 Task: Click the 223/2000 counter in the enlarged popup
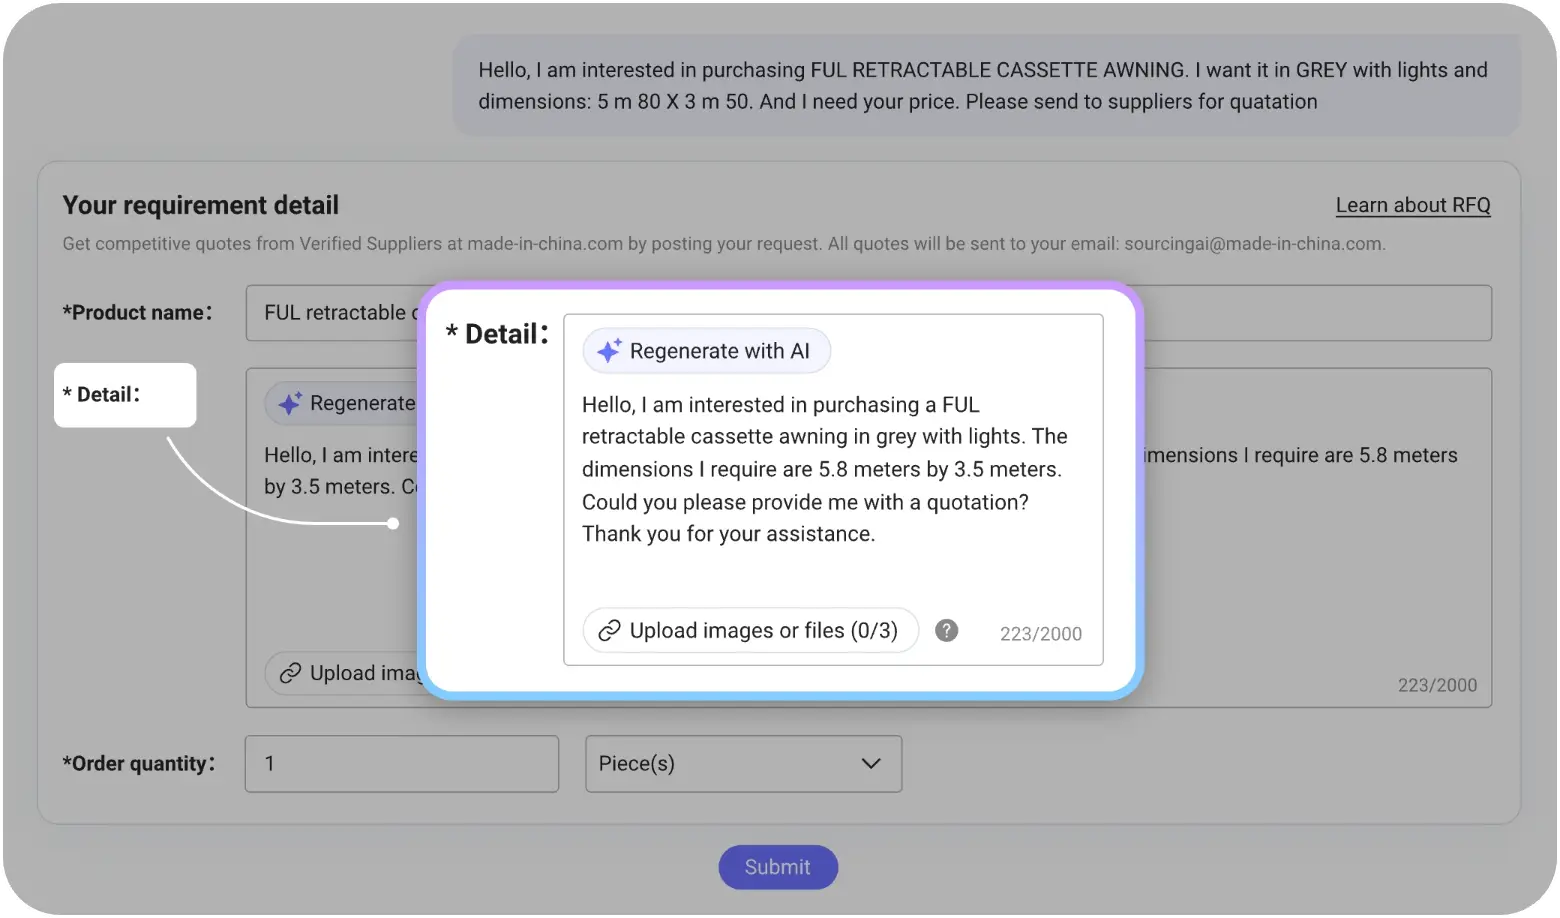point(1040,634)
